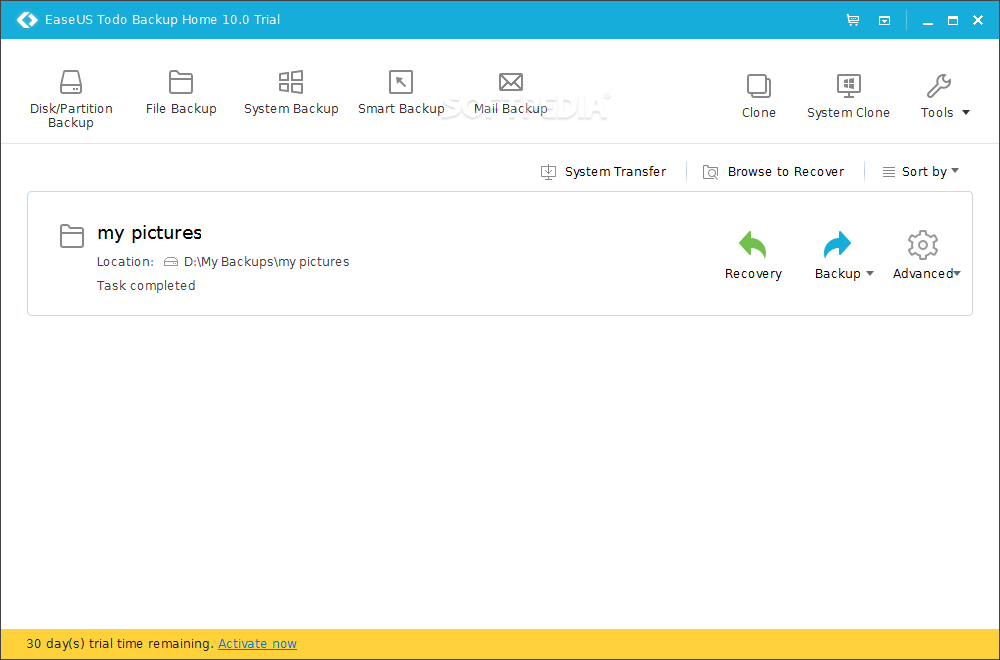Open Smart Backup
The width and height of the screenshot is (1000, 660).
401,92
